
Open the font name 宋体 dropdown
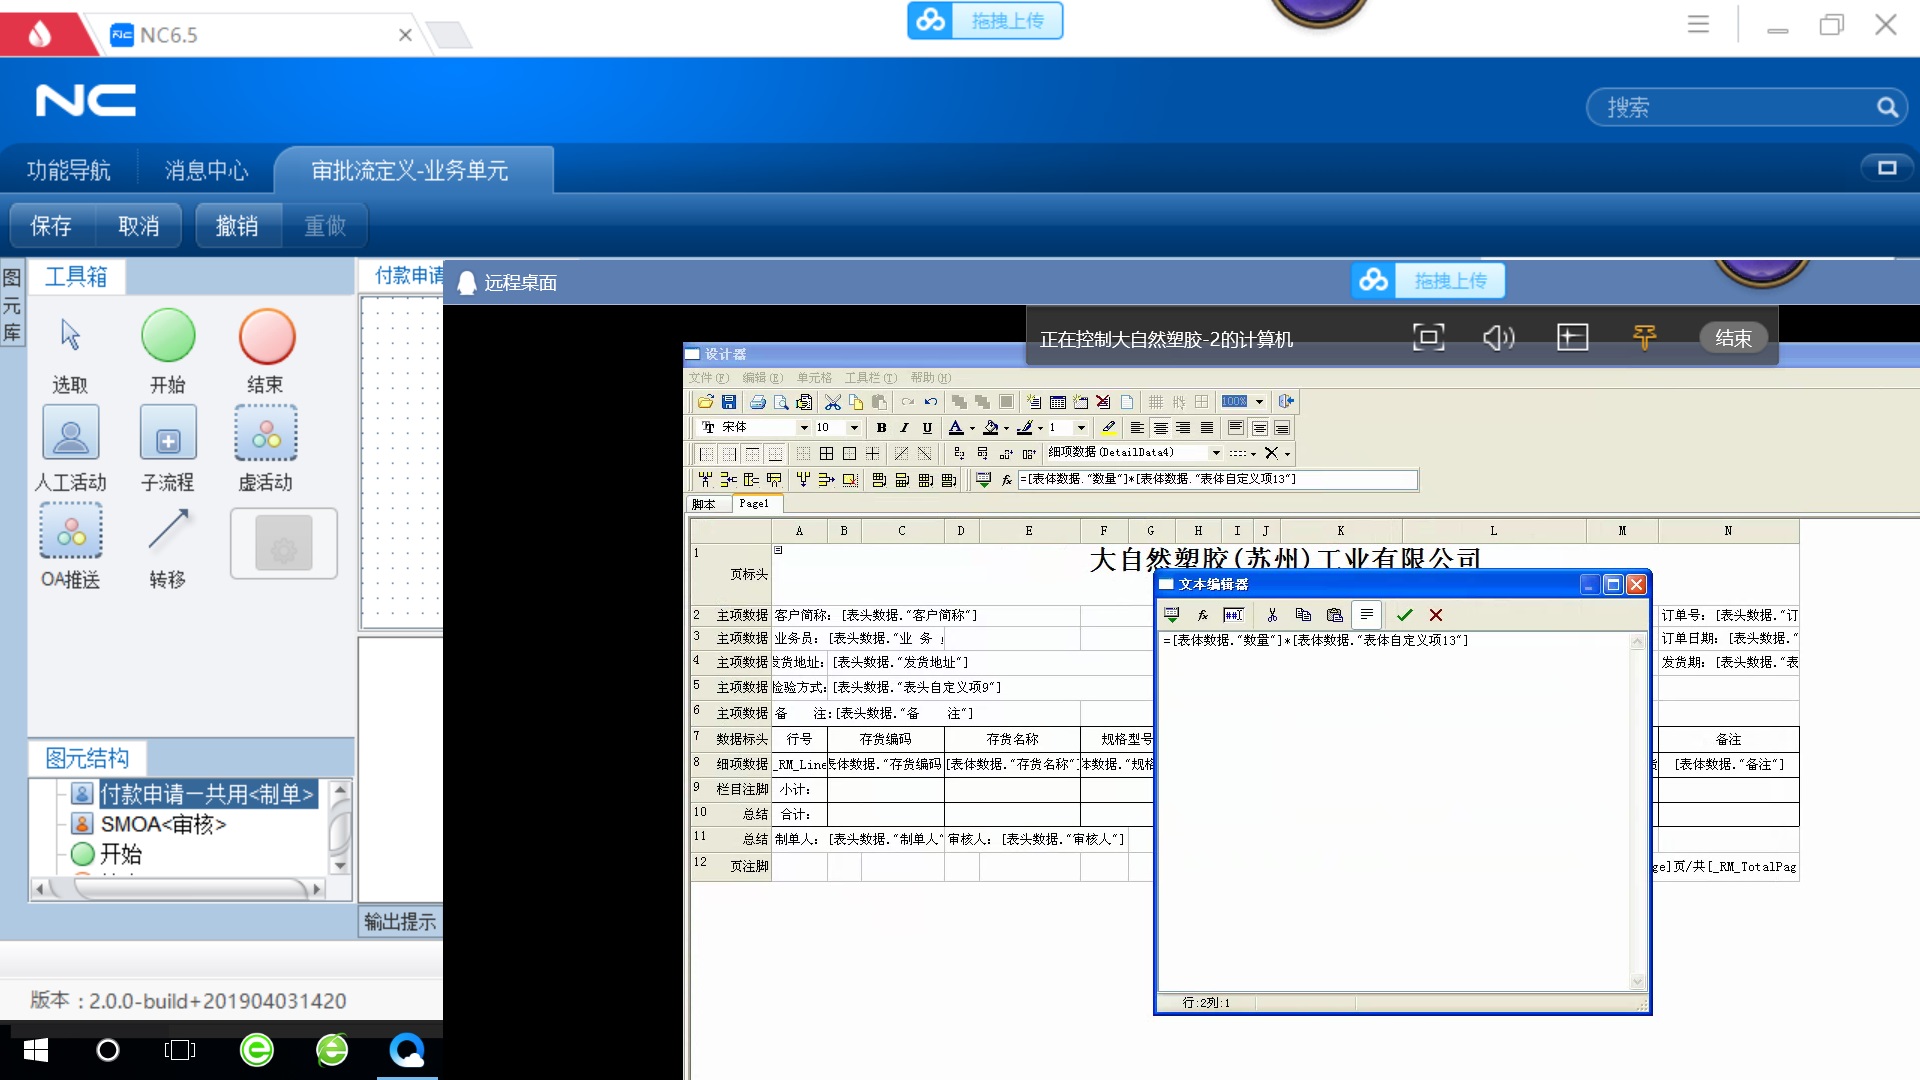(803, 428)
